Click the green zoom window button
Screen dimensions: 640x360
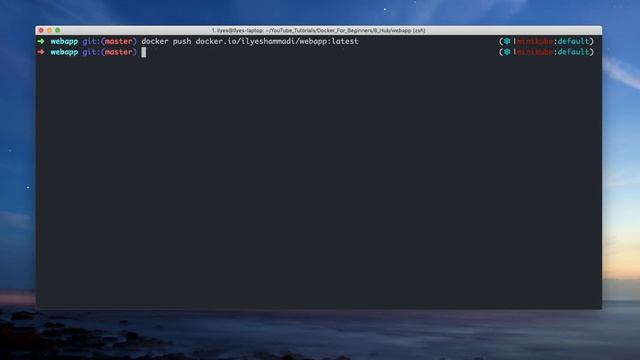58,30
